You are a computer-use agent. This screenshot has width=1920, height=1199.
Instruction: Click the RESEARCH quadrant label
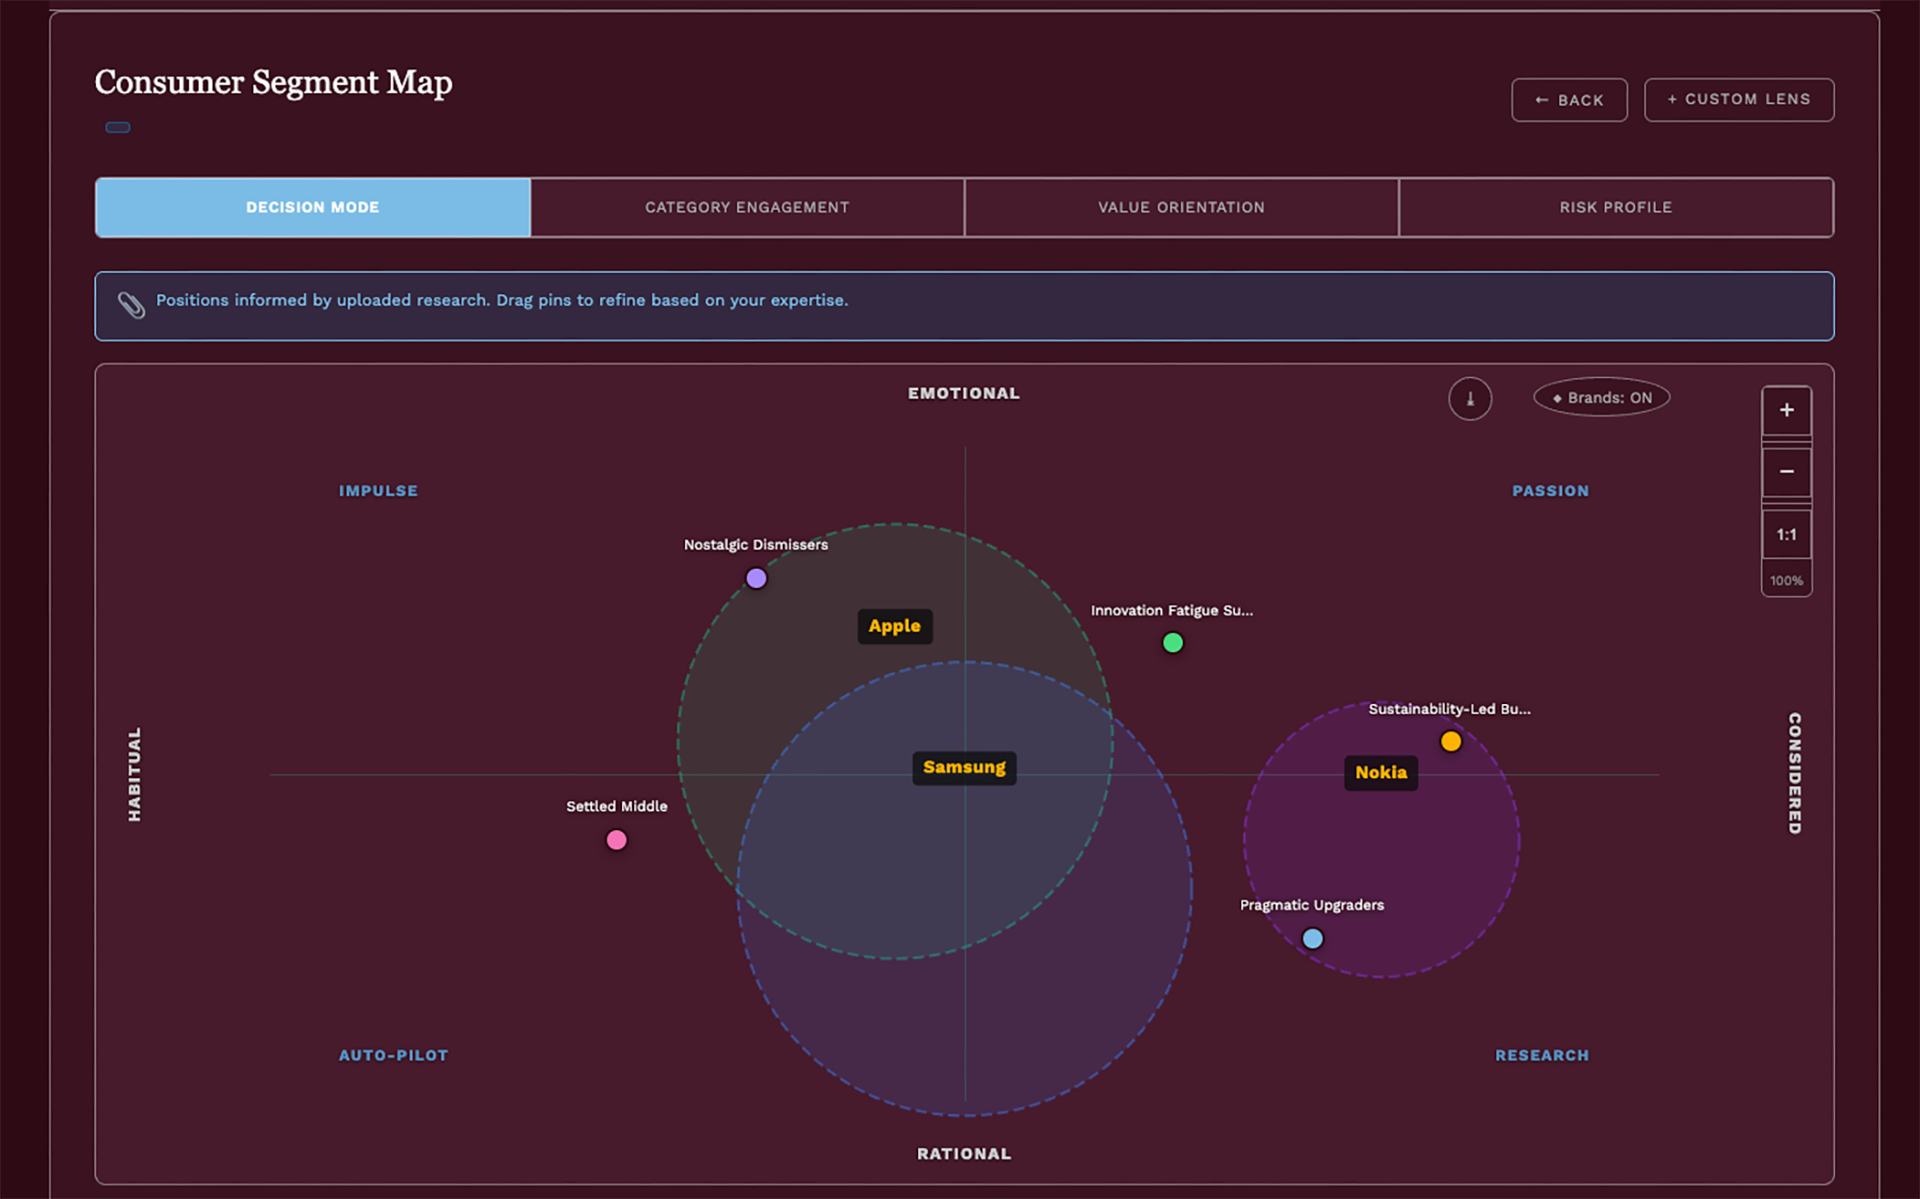point(1542,1055)
